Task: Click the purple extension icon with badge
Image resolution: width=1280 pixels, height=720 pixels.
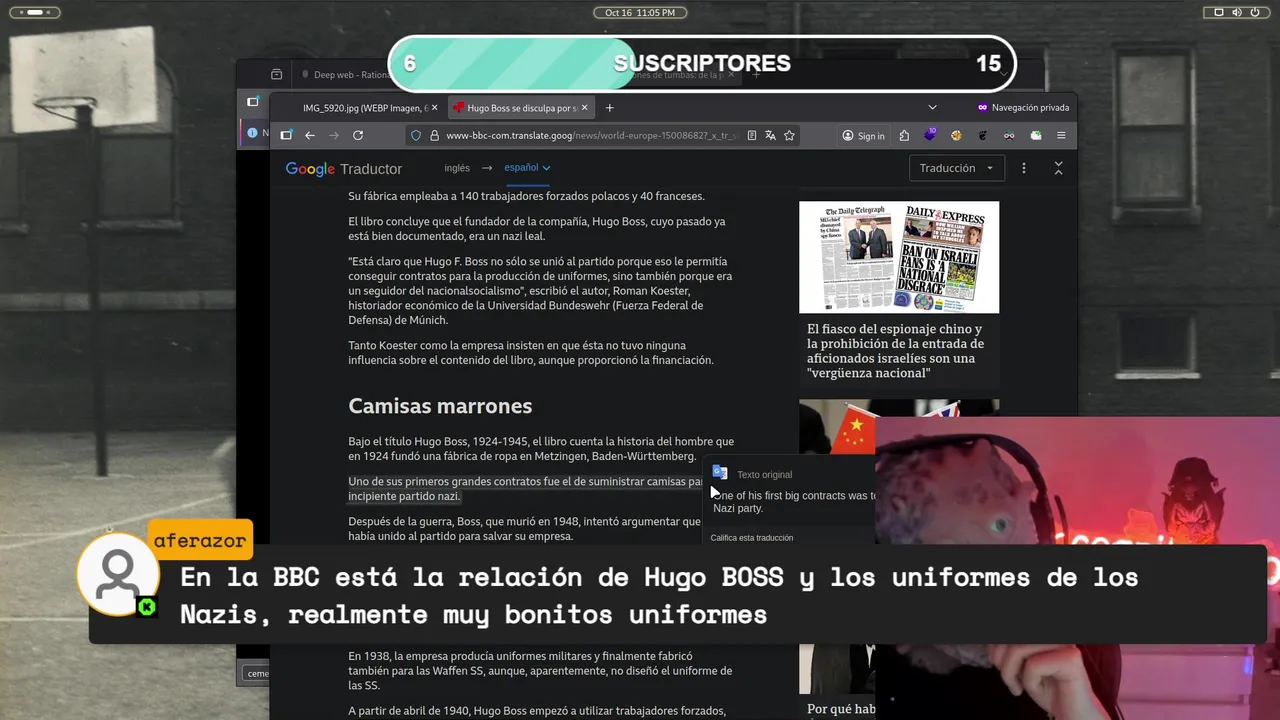Action: click(x=930, y=135)
